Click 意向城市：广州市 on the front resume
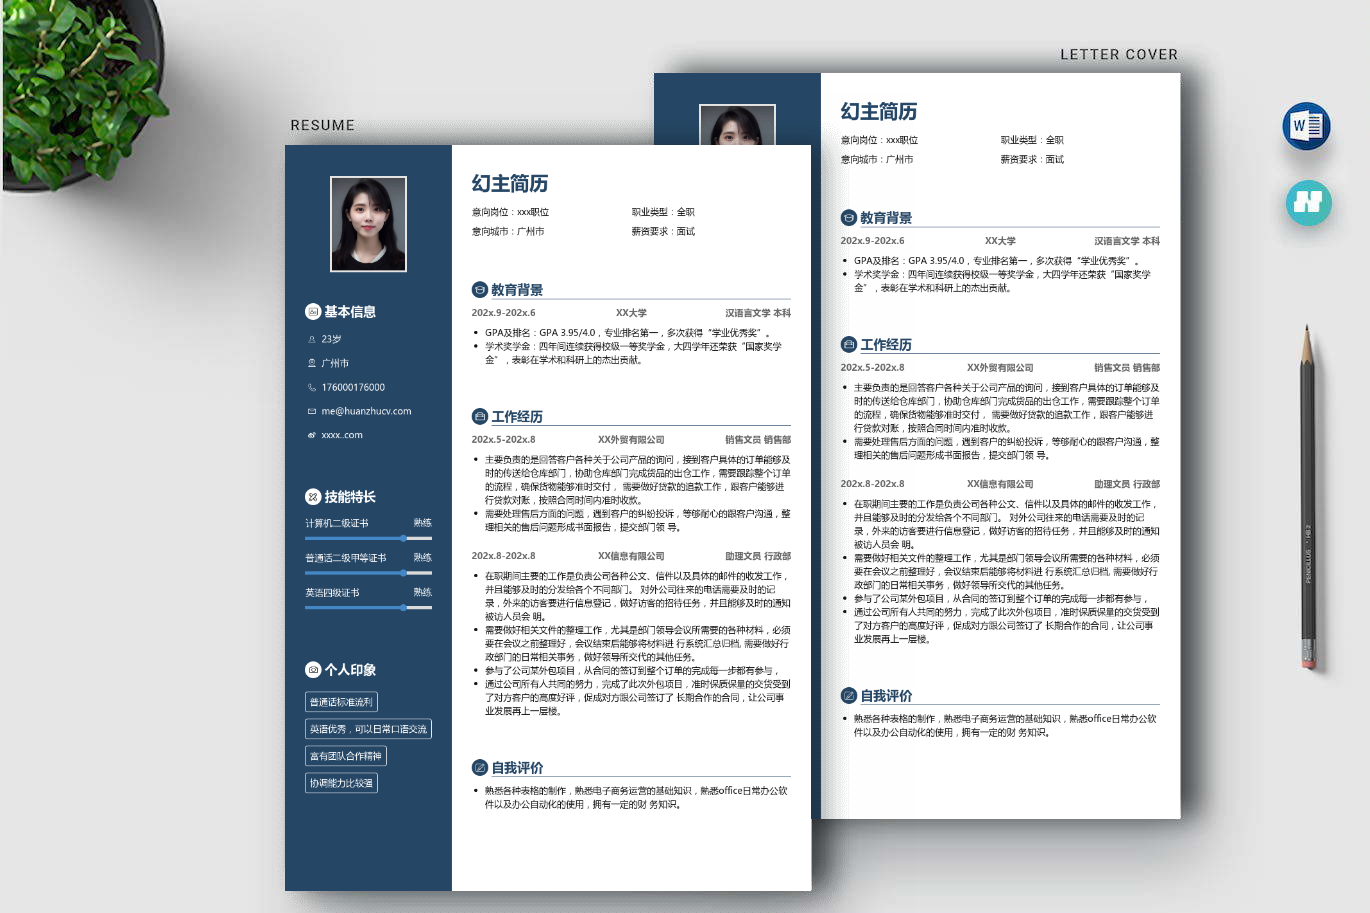The image size is (1370, 913). point(508,232)
